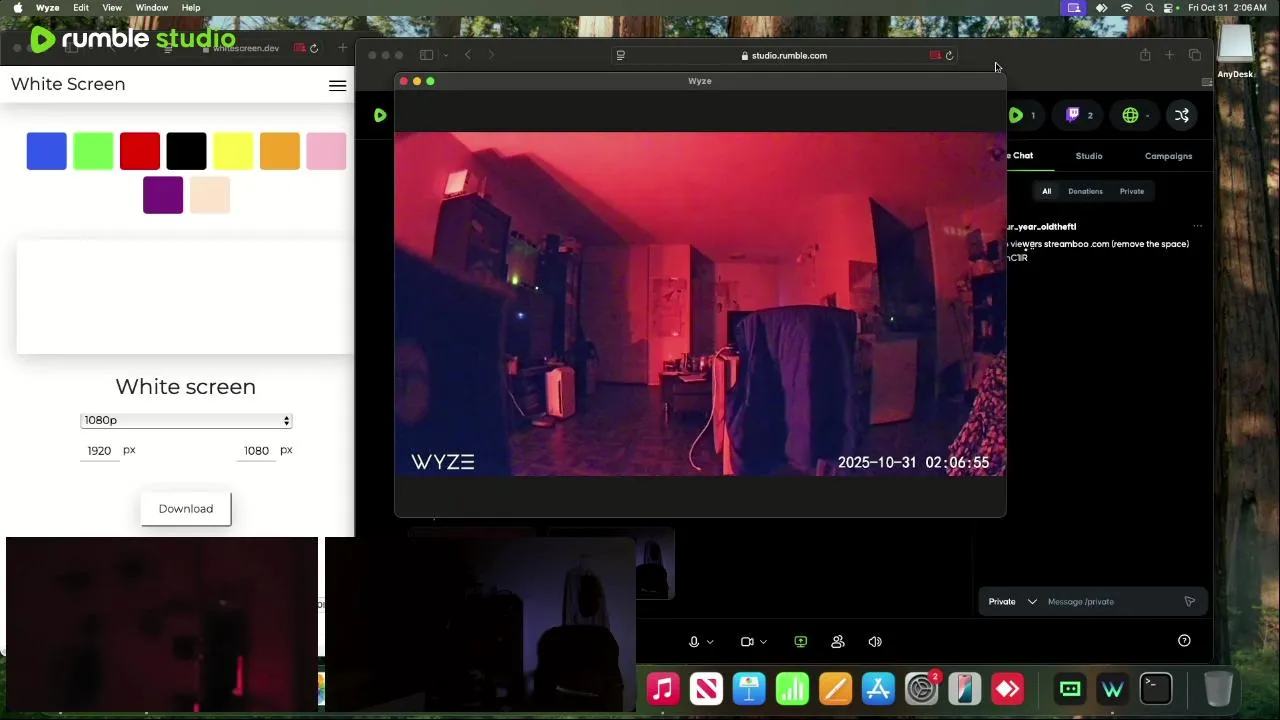
Task: Click the speaker audio icon
Action: [x=875, y=642]
